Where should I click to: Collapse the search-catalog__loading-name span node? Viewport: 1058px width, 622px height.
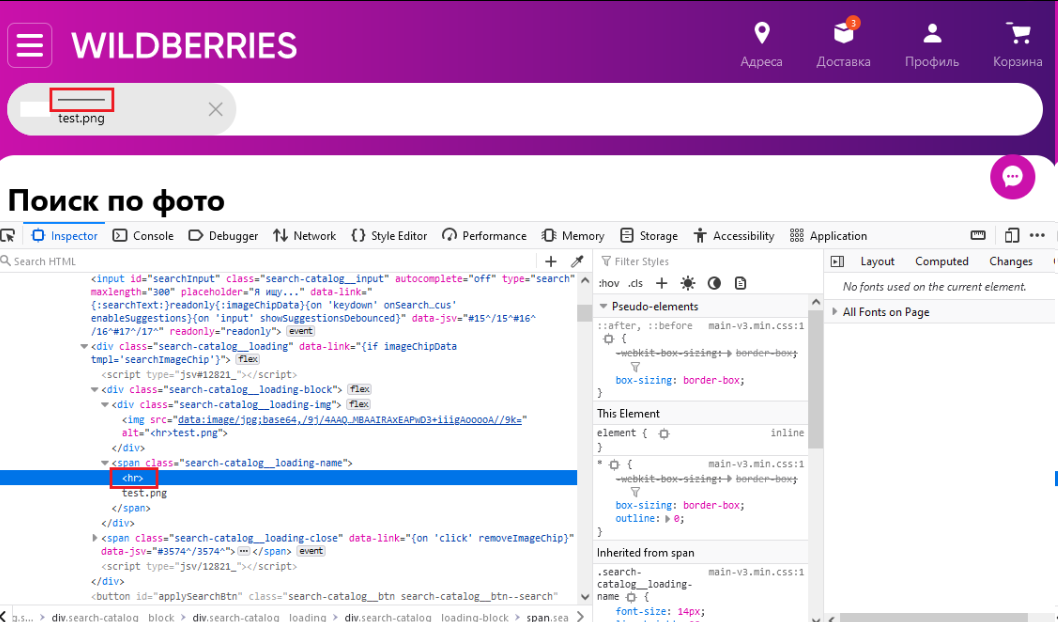tap(105, 463)
